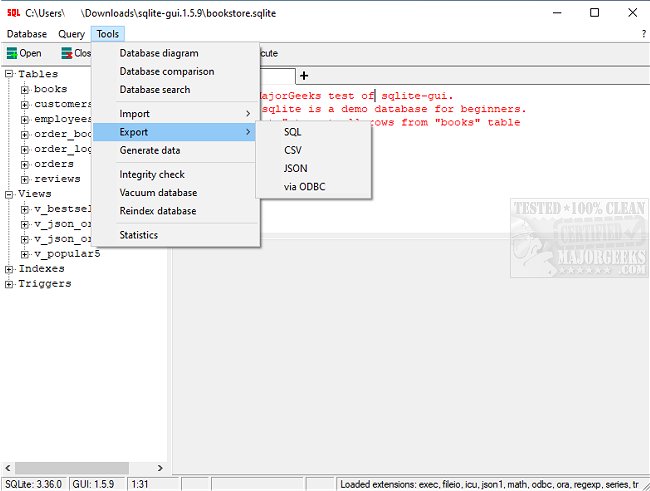
Task: Export as CSV from submenu
Action: [x=313, y=150]
